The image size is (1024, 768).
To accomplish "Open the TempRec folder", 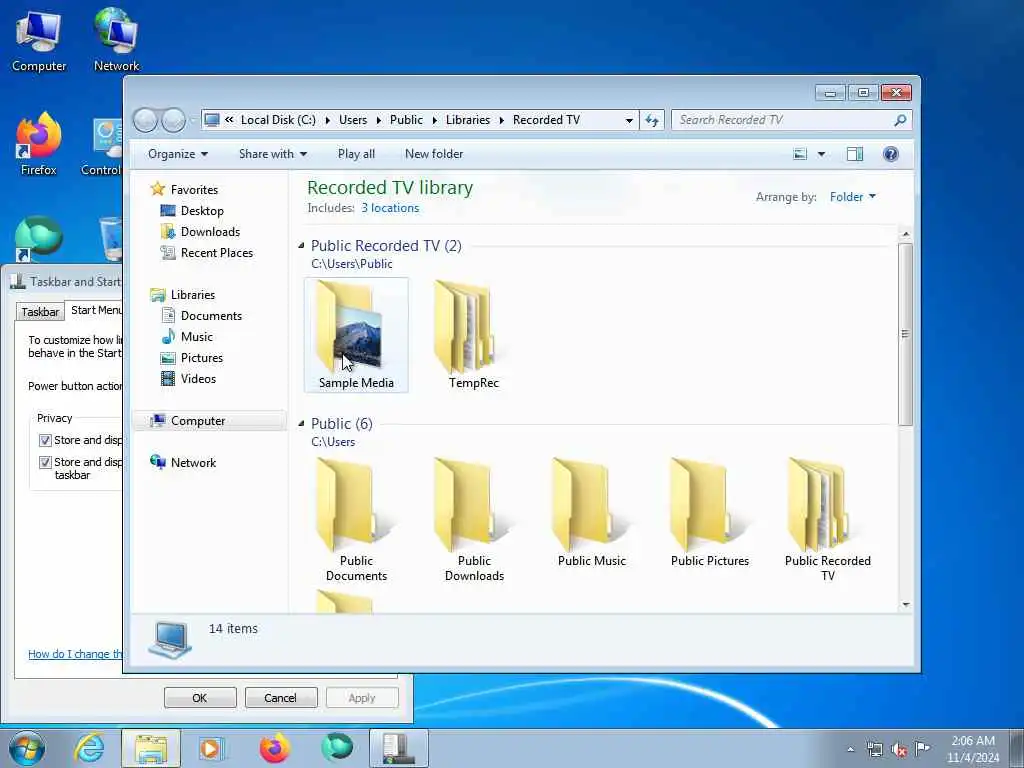I will 473,335.
